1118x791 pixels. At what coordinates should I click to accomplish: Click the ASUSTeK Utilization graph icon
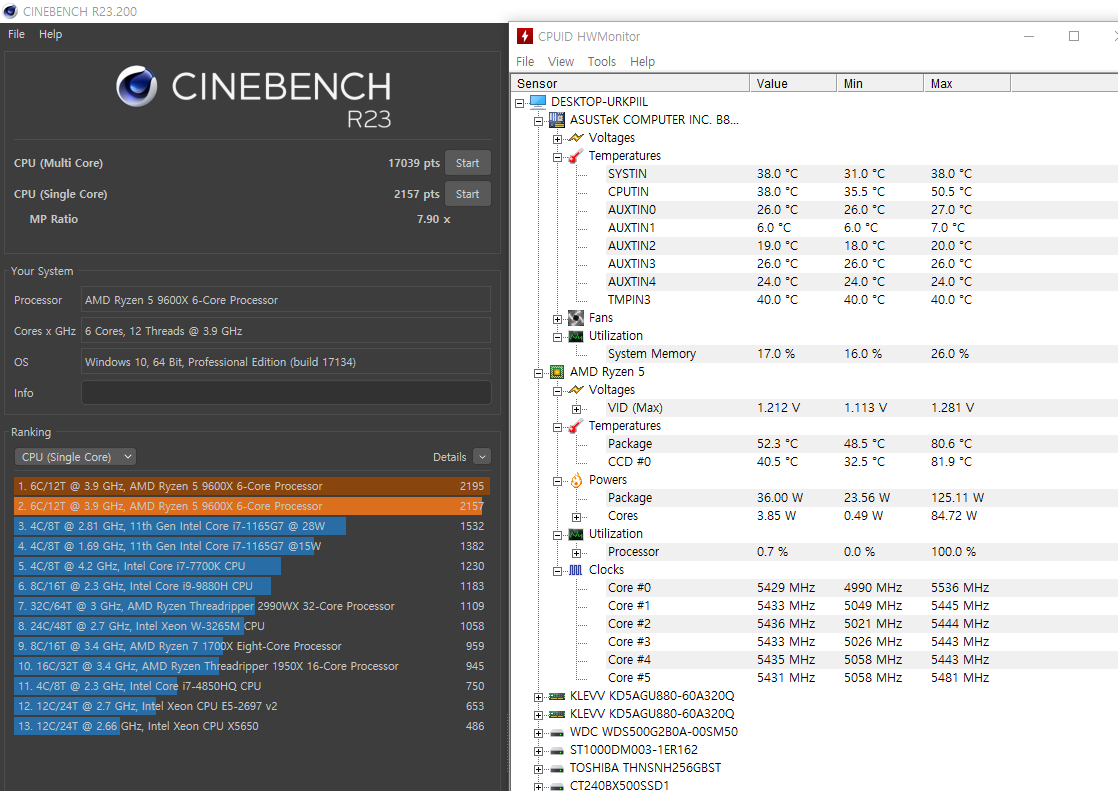click(575, 336)
